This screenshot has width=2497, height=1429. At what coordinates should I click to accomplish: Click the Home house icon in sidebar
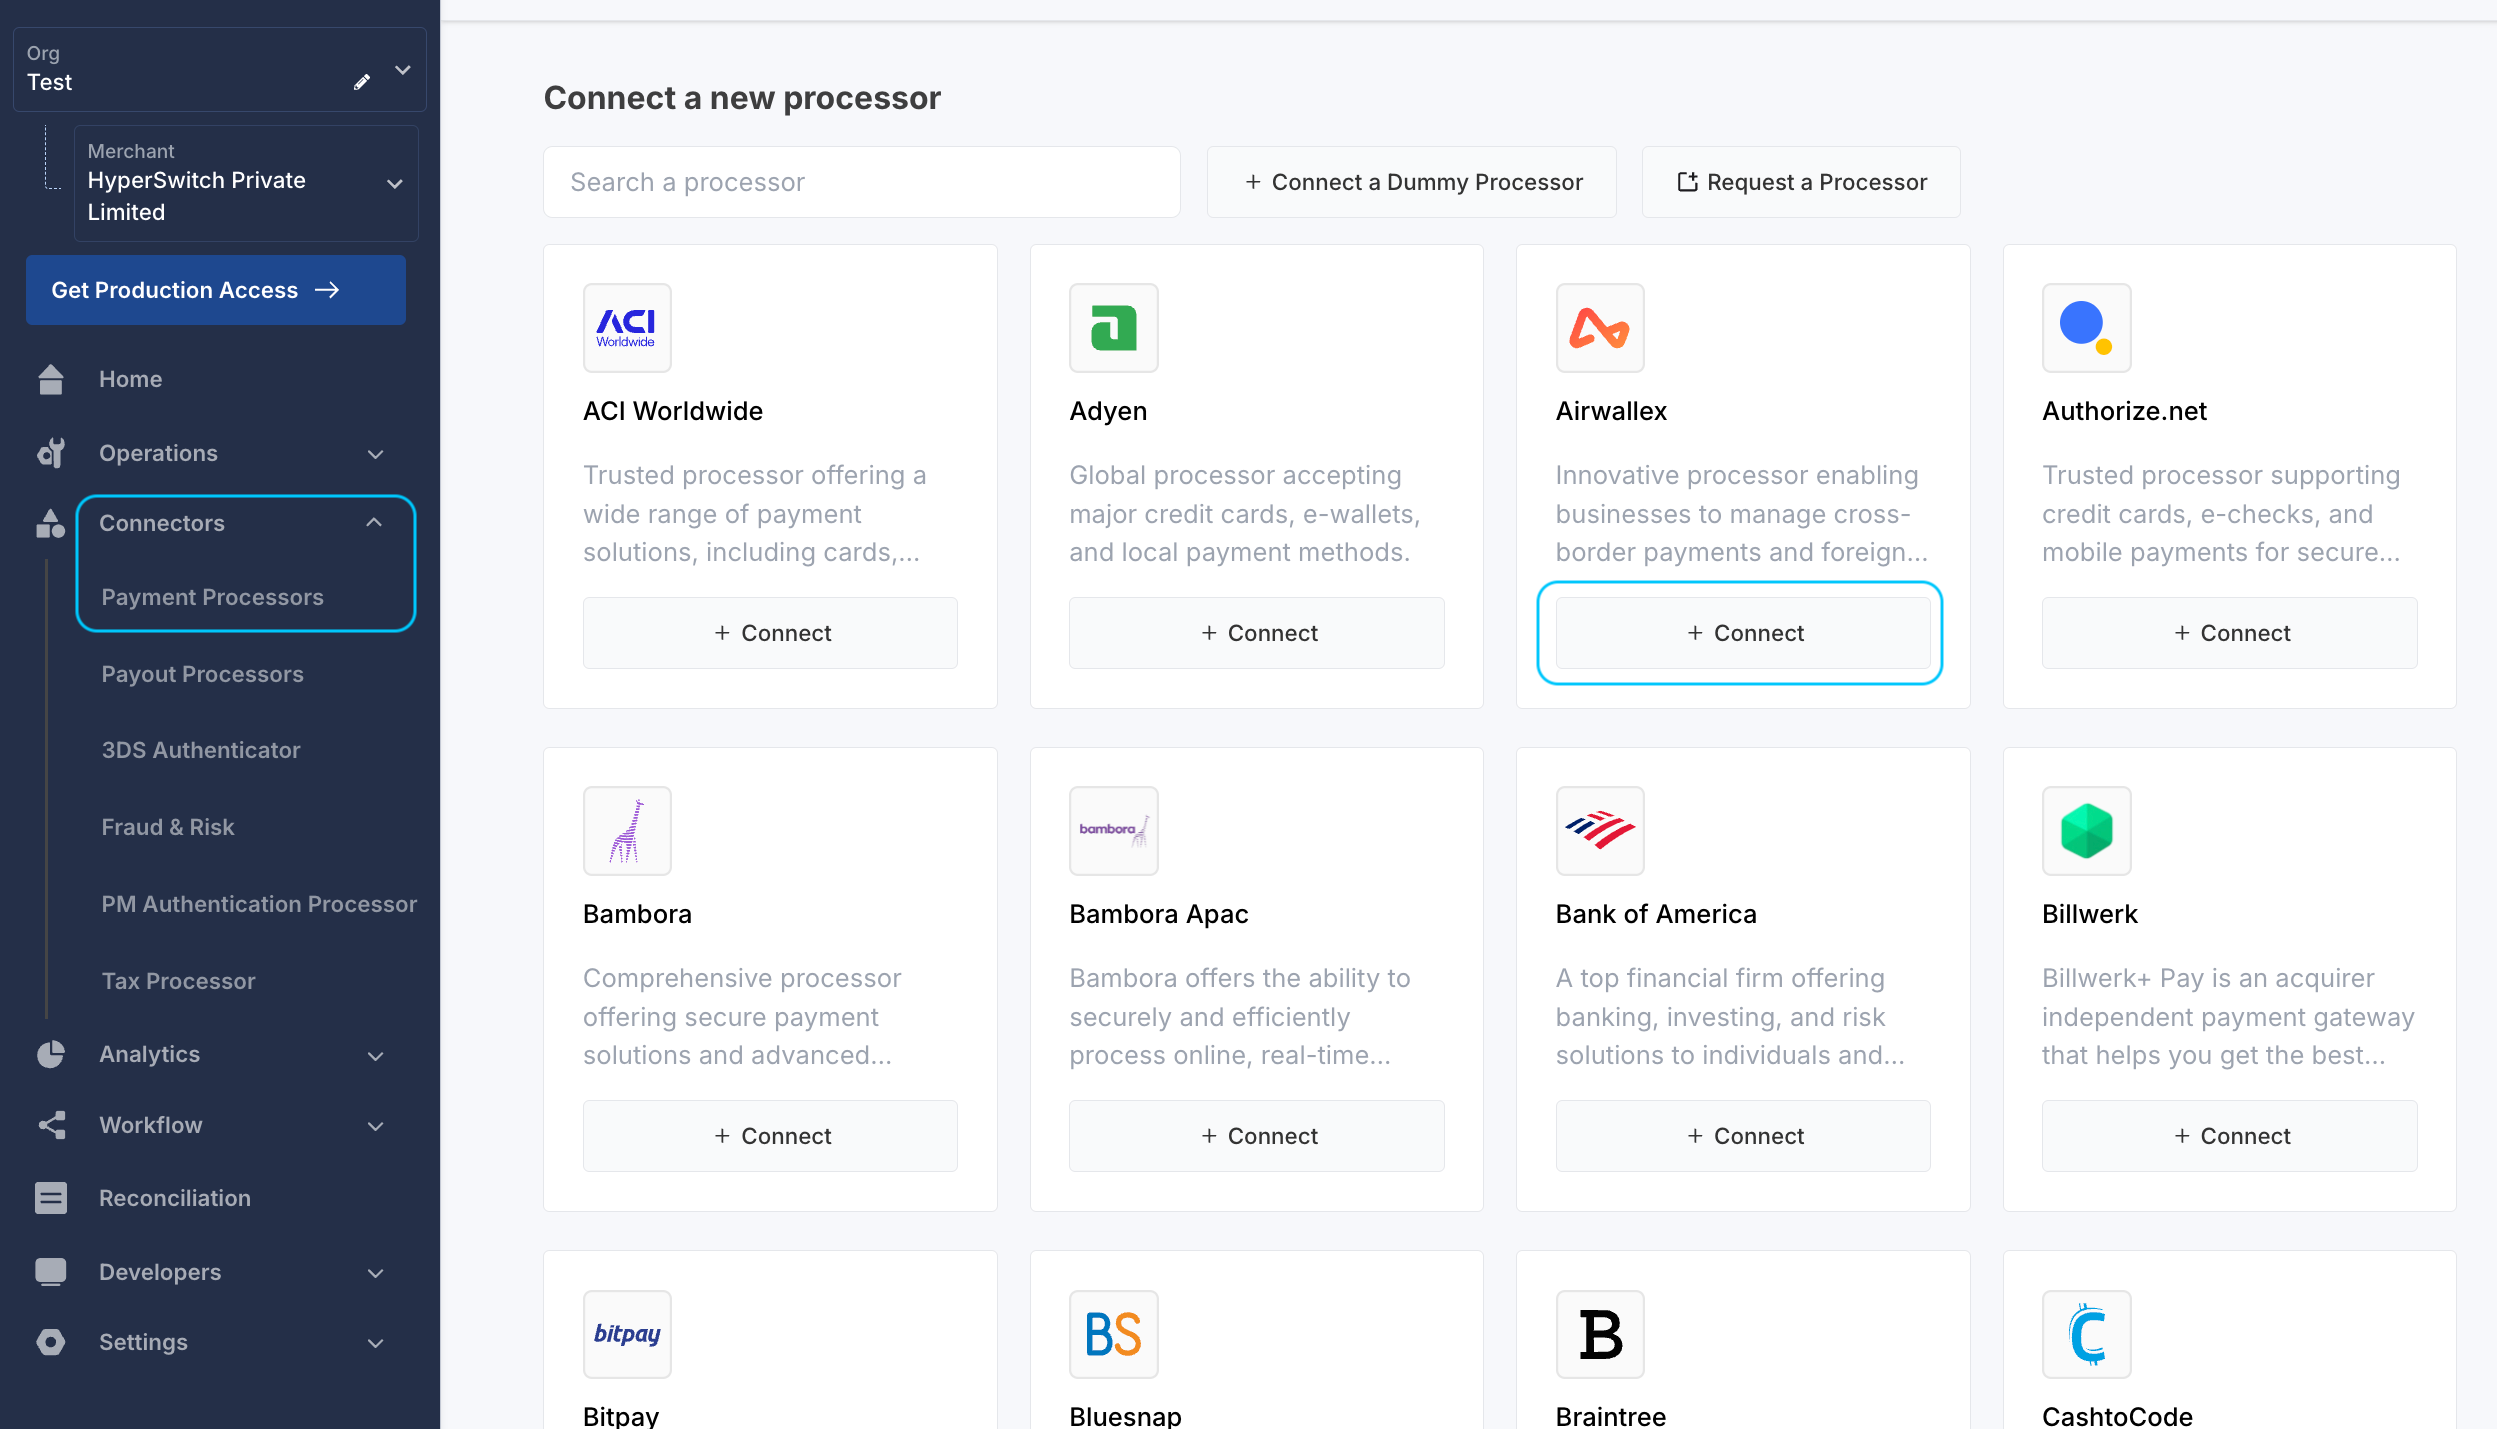(50, 380)
